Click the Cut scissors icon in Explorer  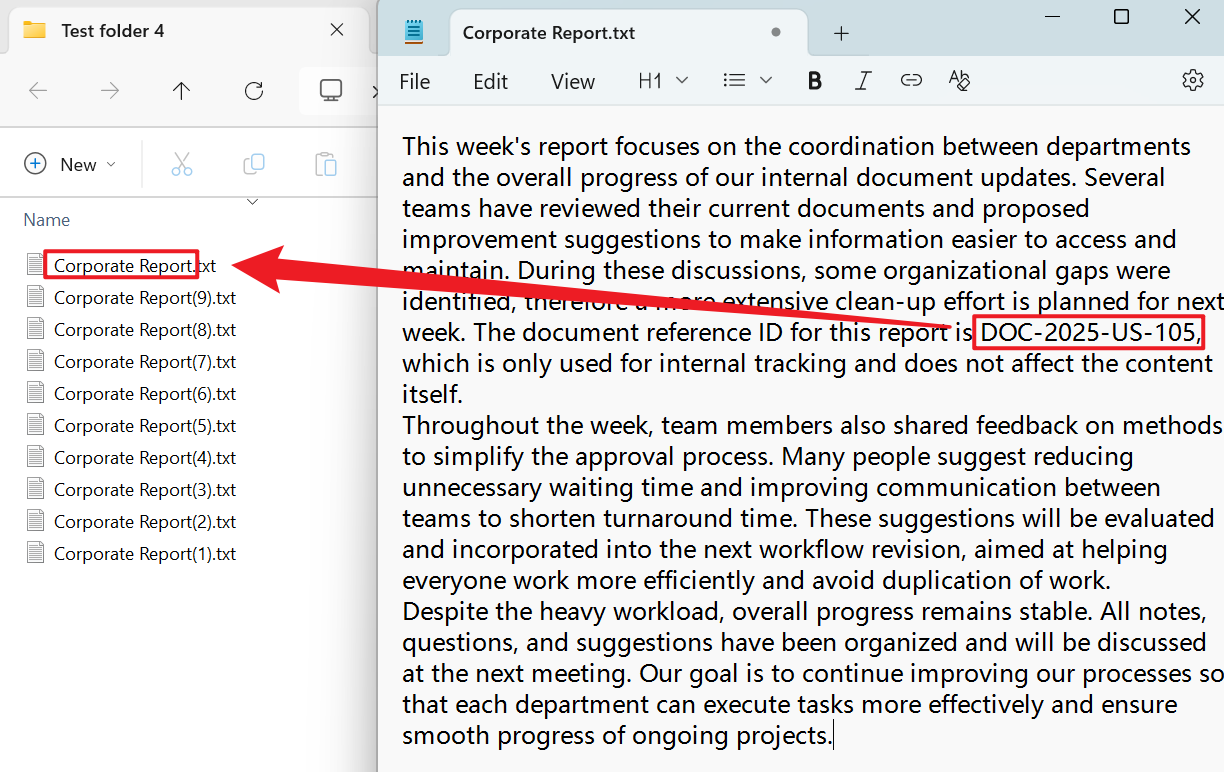point(181,164)
